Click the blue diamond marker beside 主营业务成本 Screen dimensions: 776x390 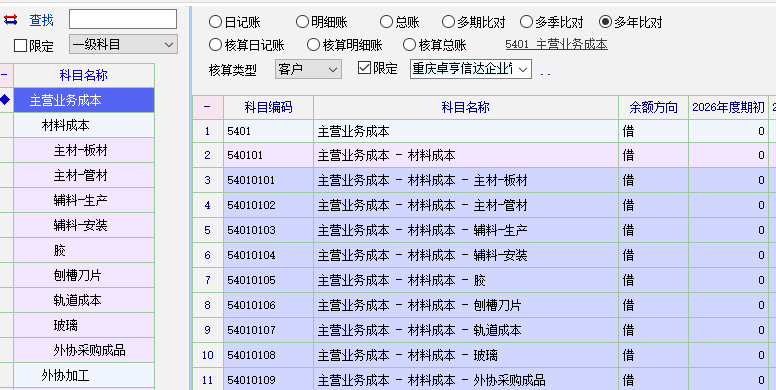point(5,100)
